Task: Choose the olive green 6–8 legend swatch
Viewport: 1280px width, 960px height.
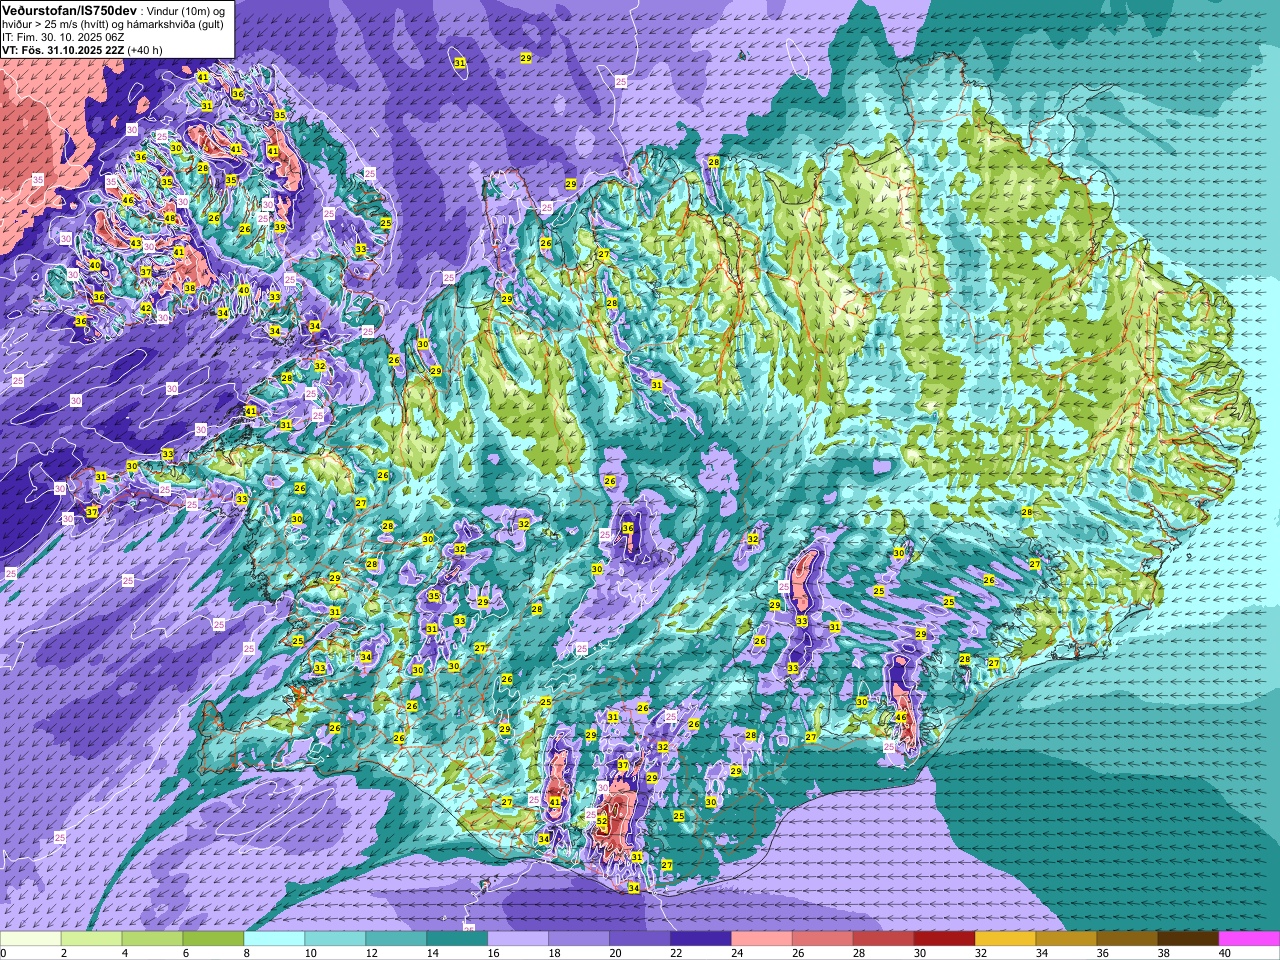Action: [214, 939]
